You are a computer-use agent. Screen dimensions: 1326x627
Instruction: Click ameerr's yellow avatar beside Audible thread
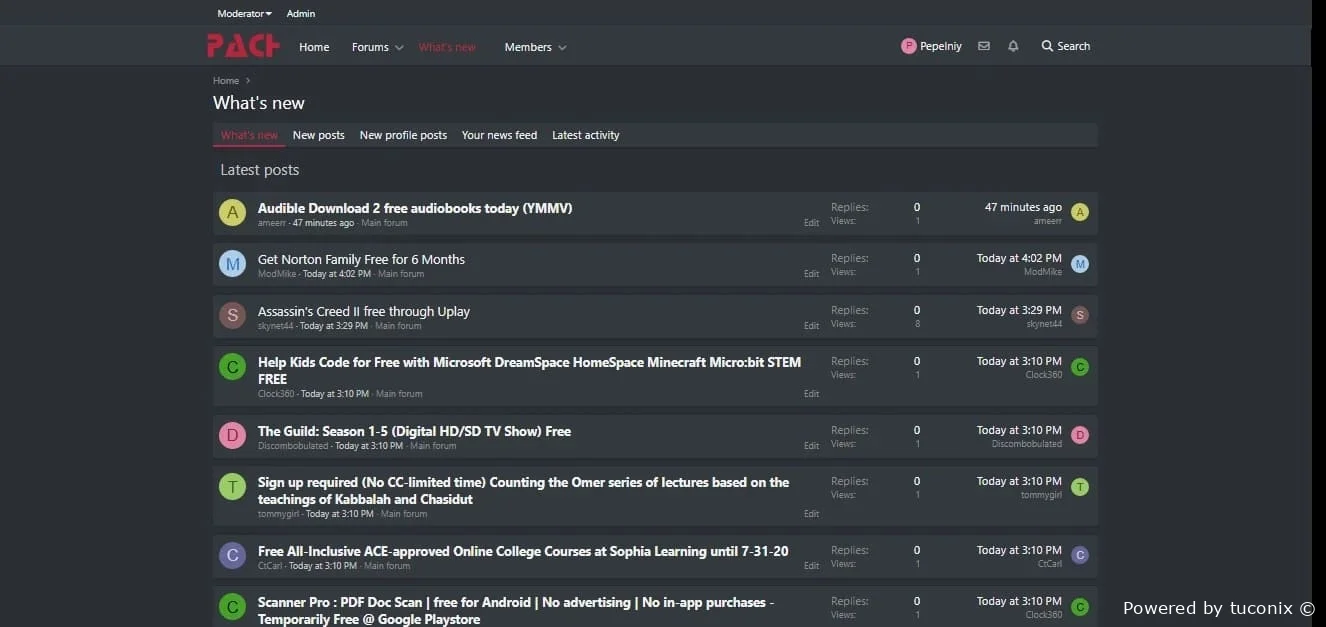point(232,212)
